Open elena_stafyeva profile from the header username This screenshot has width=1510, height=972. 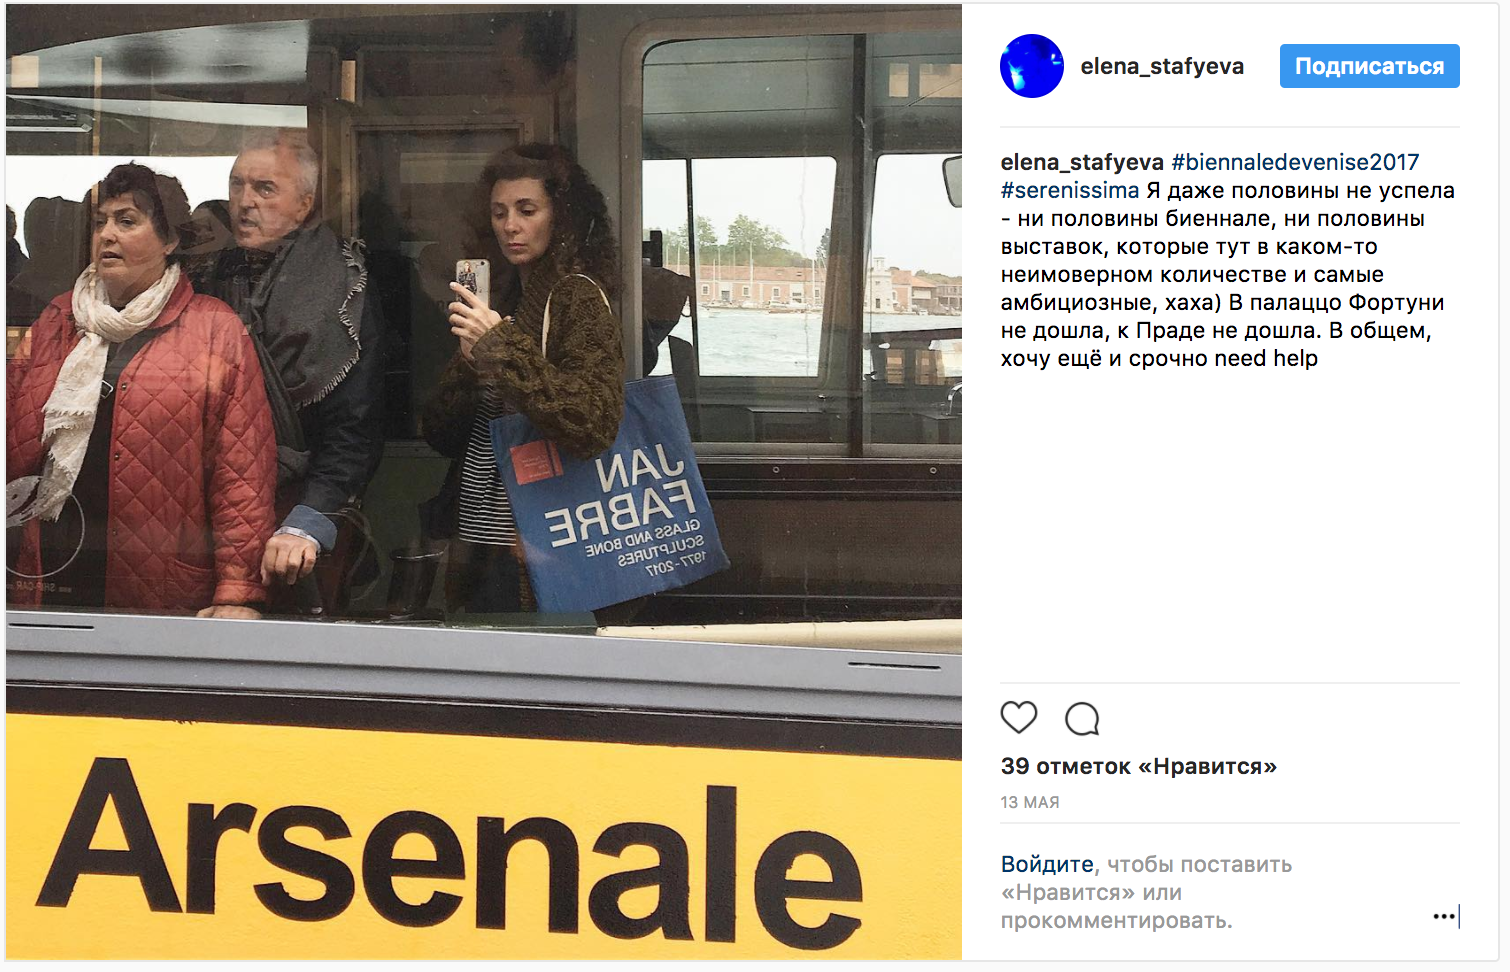point(1162,66)
